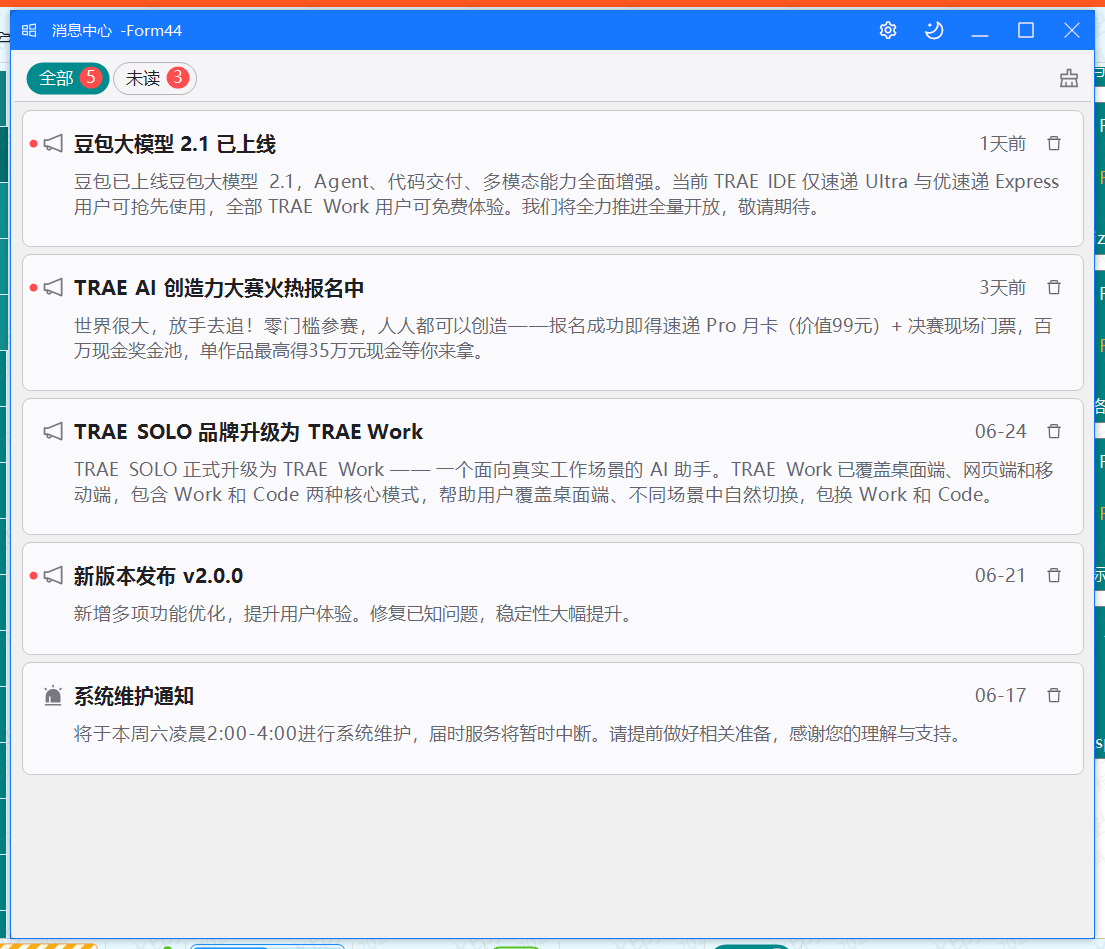Open message title TRAE SOLO 品牌升级为 TRAE Work
The width and height of the screenshot is (1105, 949).
pyautogui.click(x=248, y=432)
